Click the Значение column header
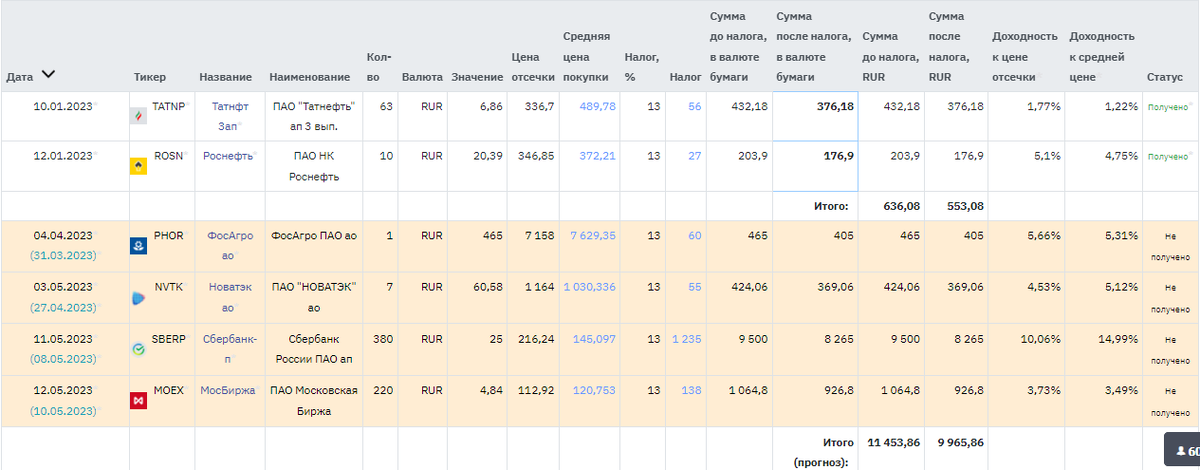 [477, 77]
